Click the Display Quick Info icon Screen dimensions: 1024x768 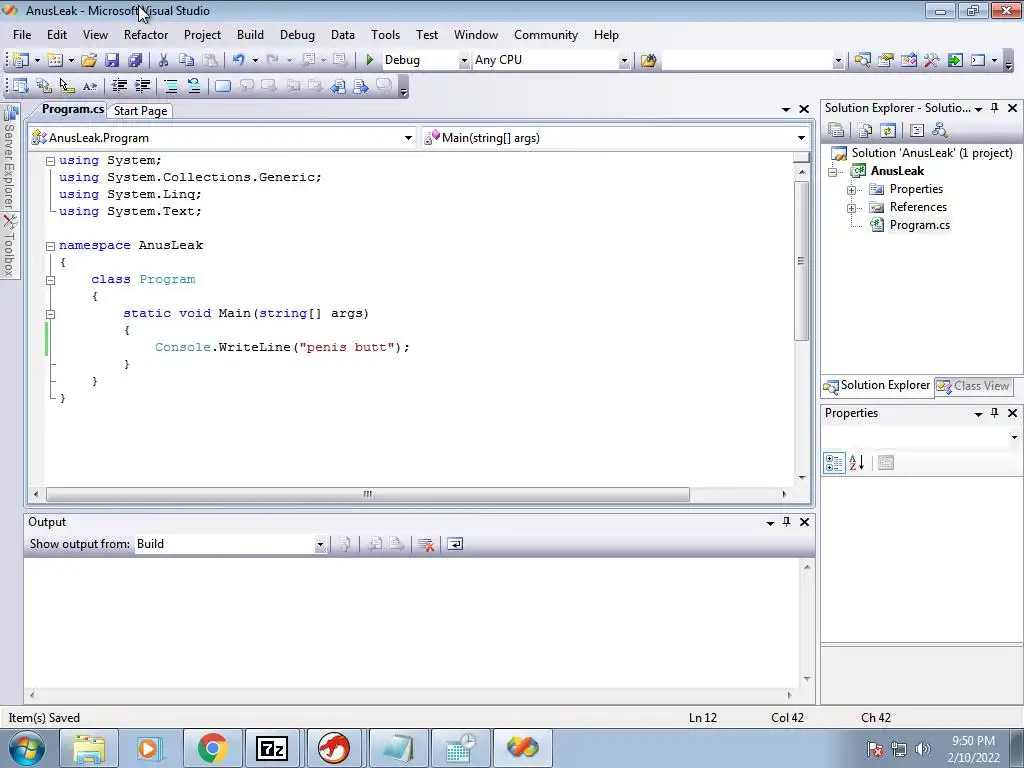tap(67, 86)
